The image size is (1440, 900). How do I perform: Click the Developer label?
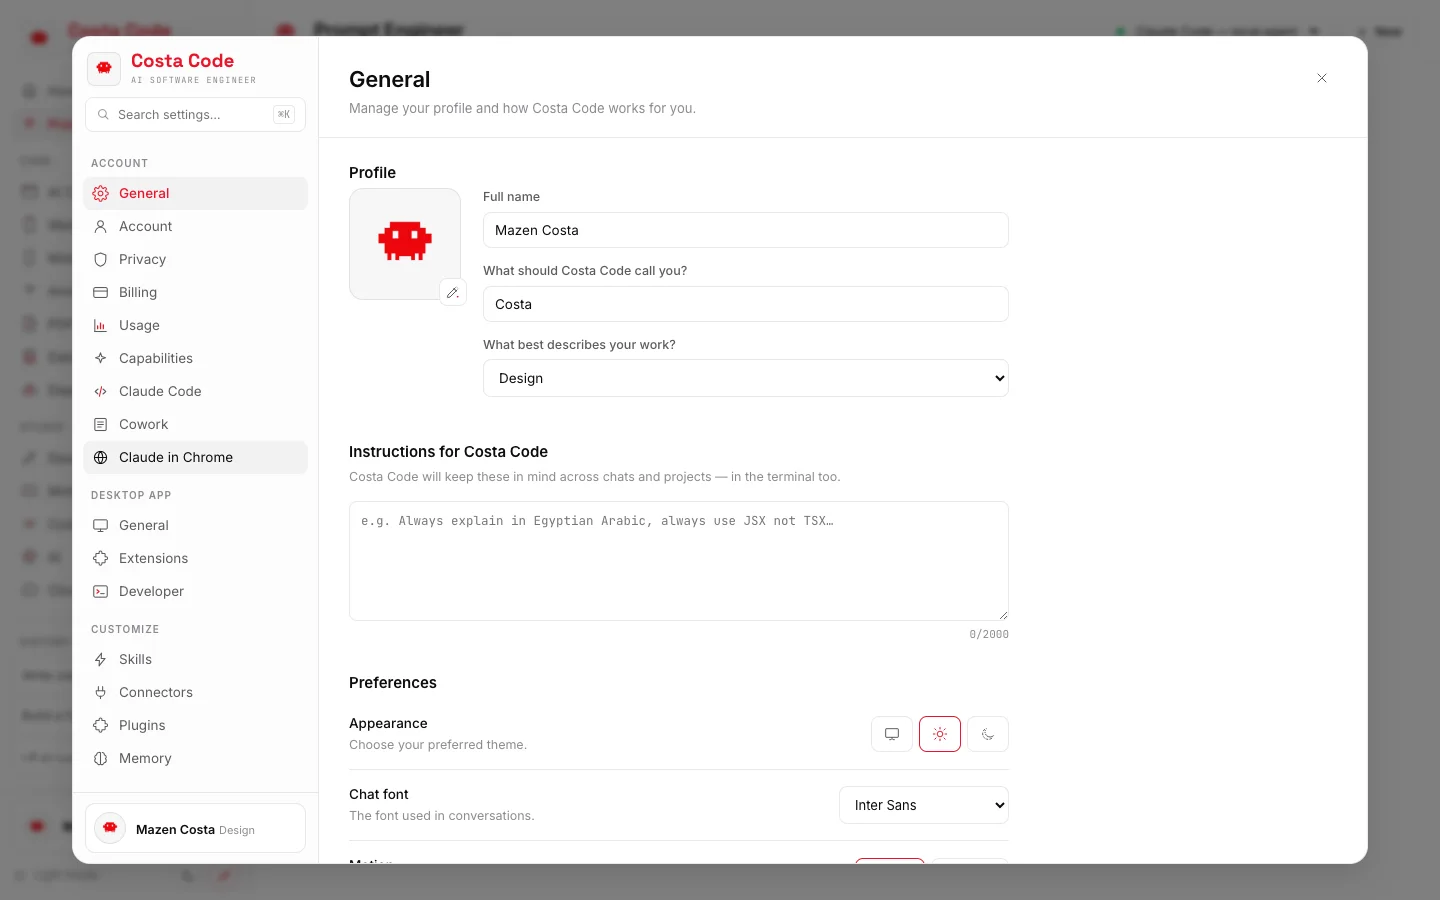[151, 591]
